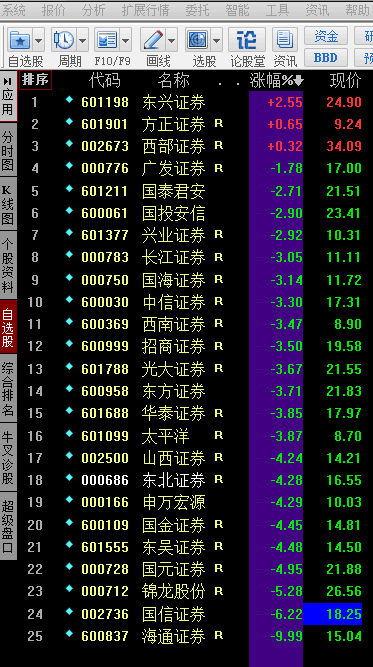Switch to the 综合排名 side tab

coord(8,389)
